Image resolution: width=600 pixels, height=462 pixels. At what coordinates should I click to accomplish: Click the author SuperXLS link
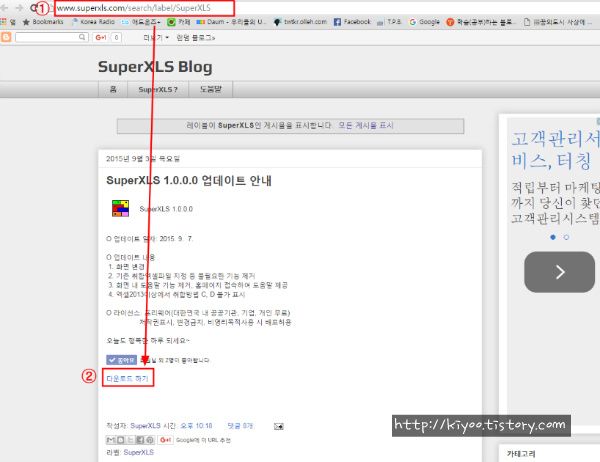pos(145,426)
